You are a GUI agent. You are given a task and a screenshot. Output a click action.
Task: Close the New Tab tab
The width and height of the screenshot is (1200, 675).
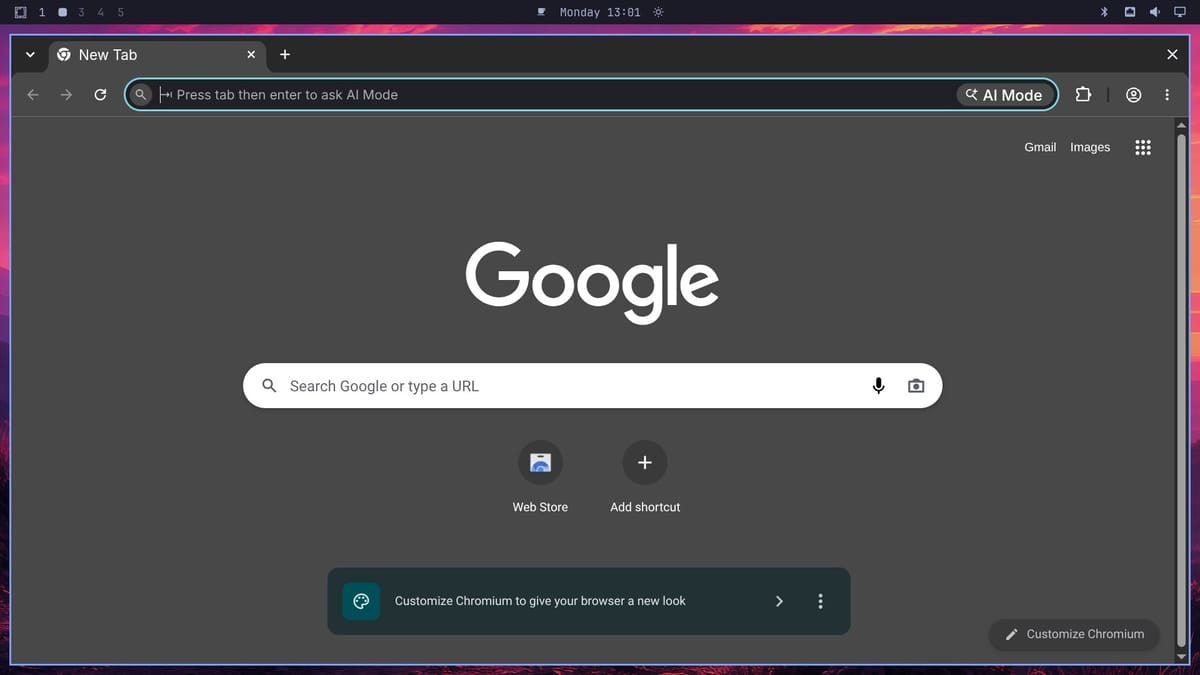251,55
